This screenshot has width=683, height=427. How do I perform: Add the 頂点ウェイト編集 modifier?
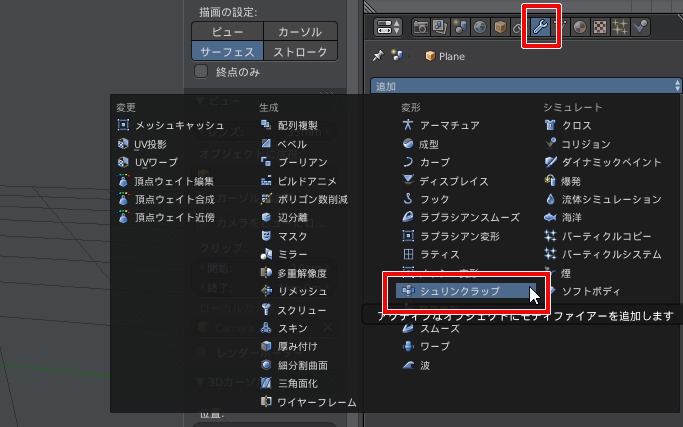pos(166,181)
